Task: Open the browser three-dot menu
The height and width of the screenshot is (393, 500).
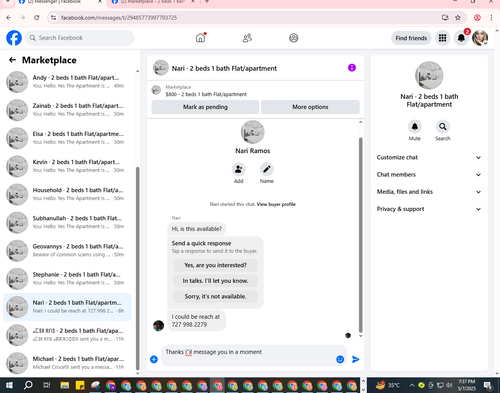Action: pyautogui.click(x=491, y=18)
